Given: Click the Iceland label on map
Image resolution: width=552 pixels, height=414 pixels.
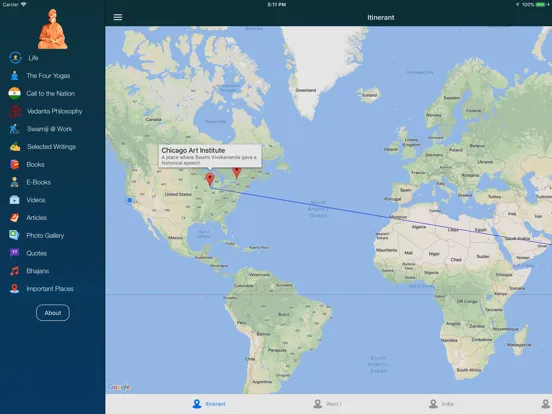Looking at the screenshot, I should 370,95.
